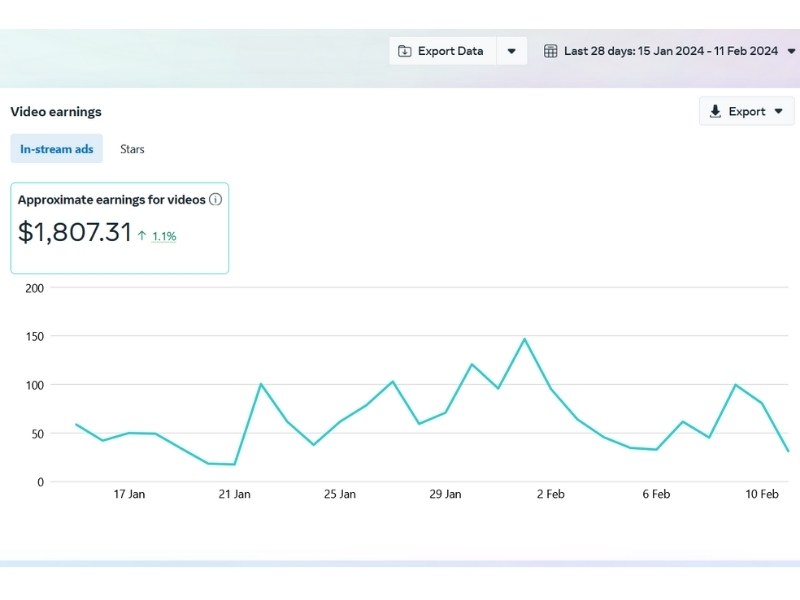Click the Export button in Video earnings
Screen dimensions: 800x600
[x=746, y=111]
